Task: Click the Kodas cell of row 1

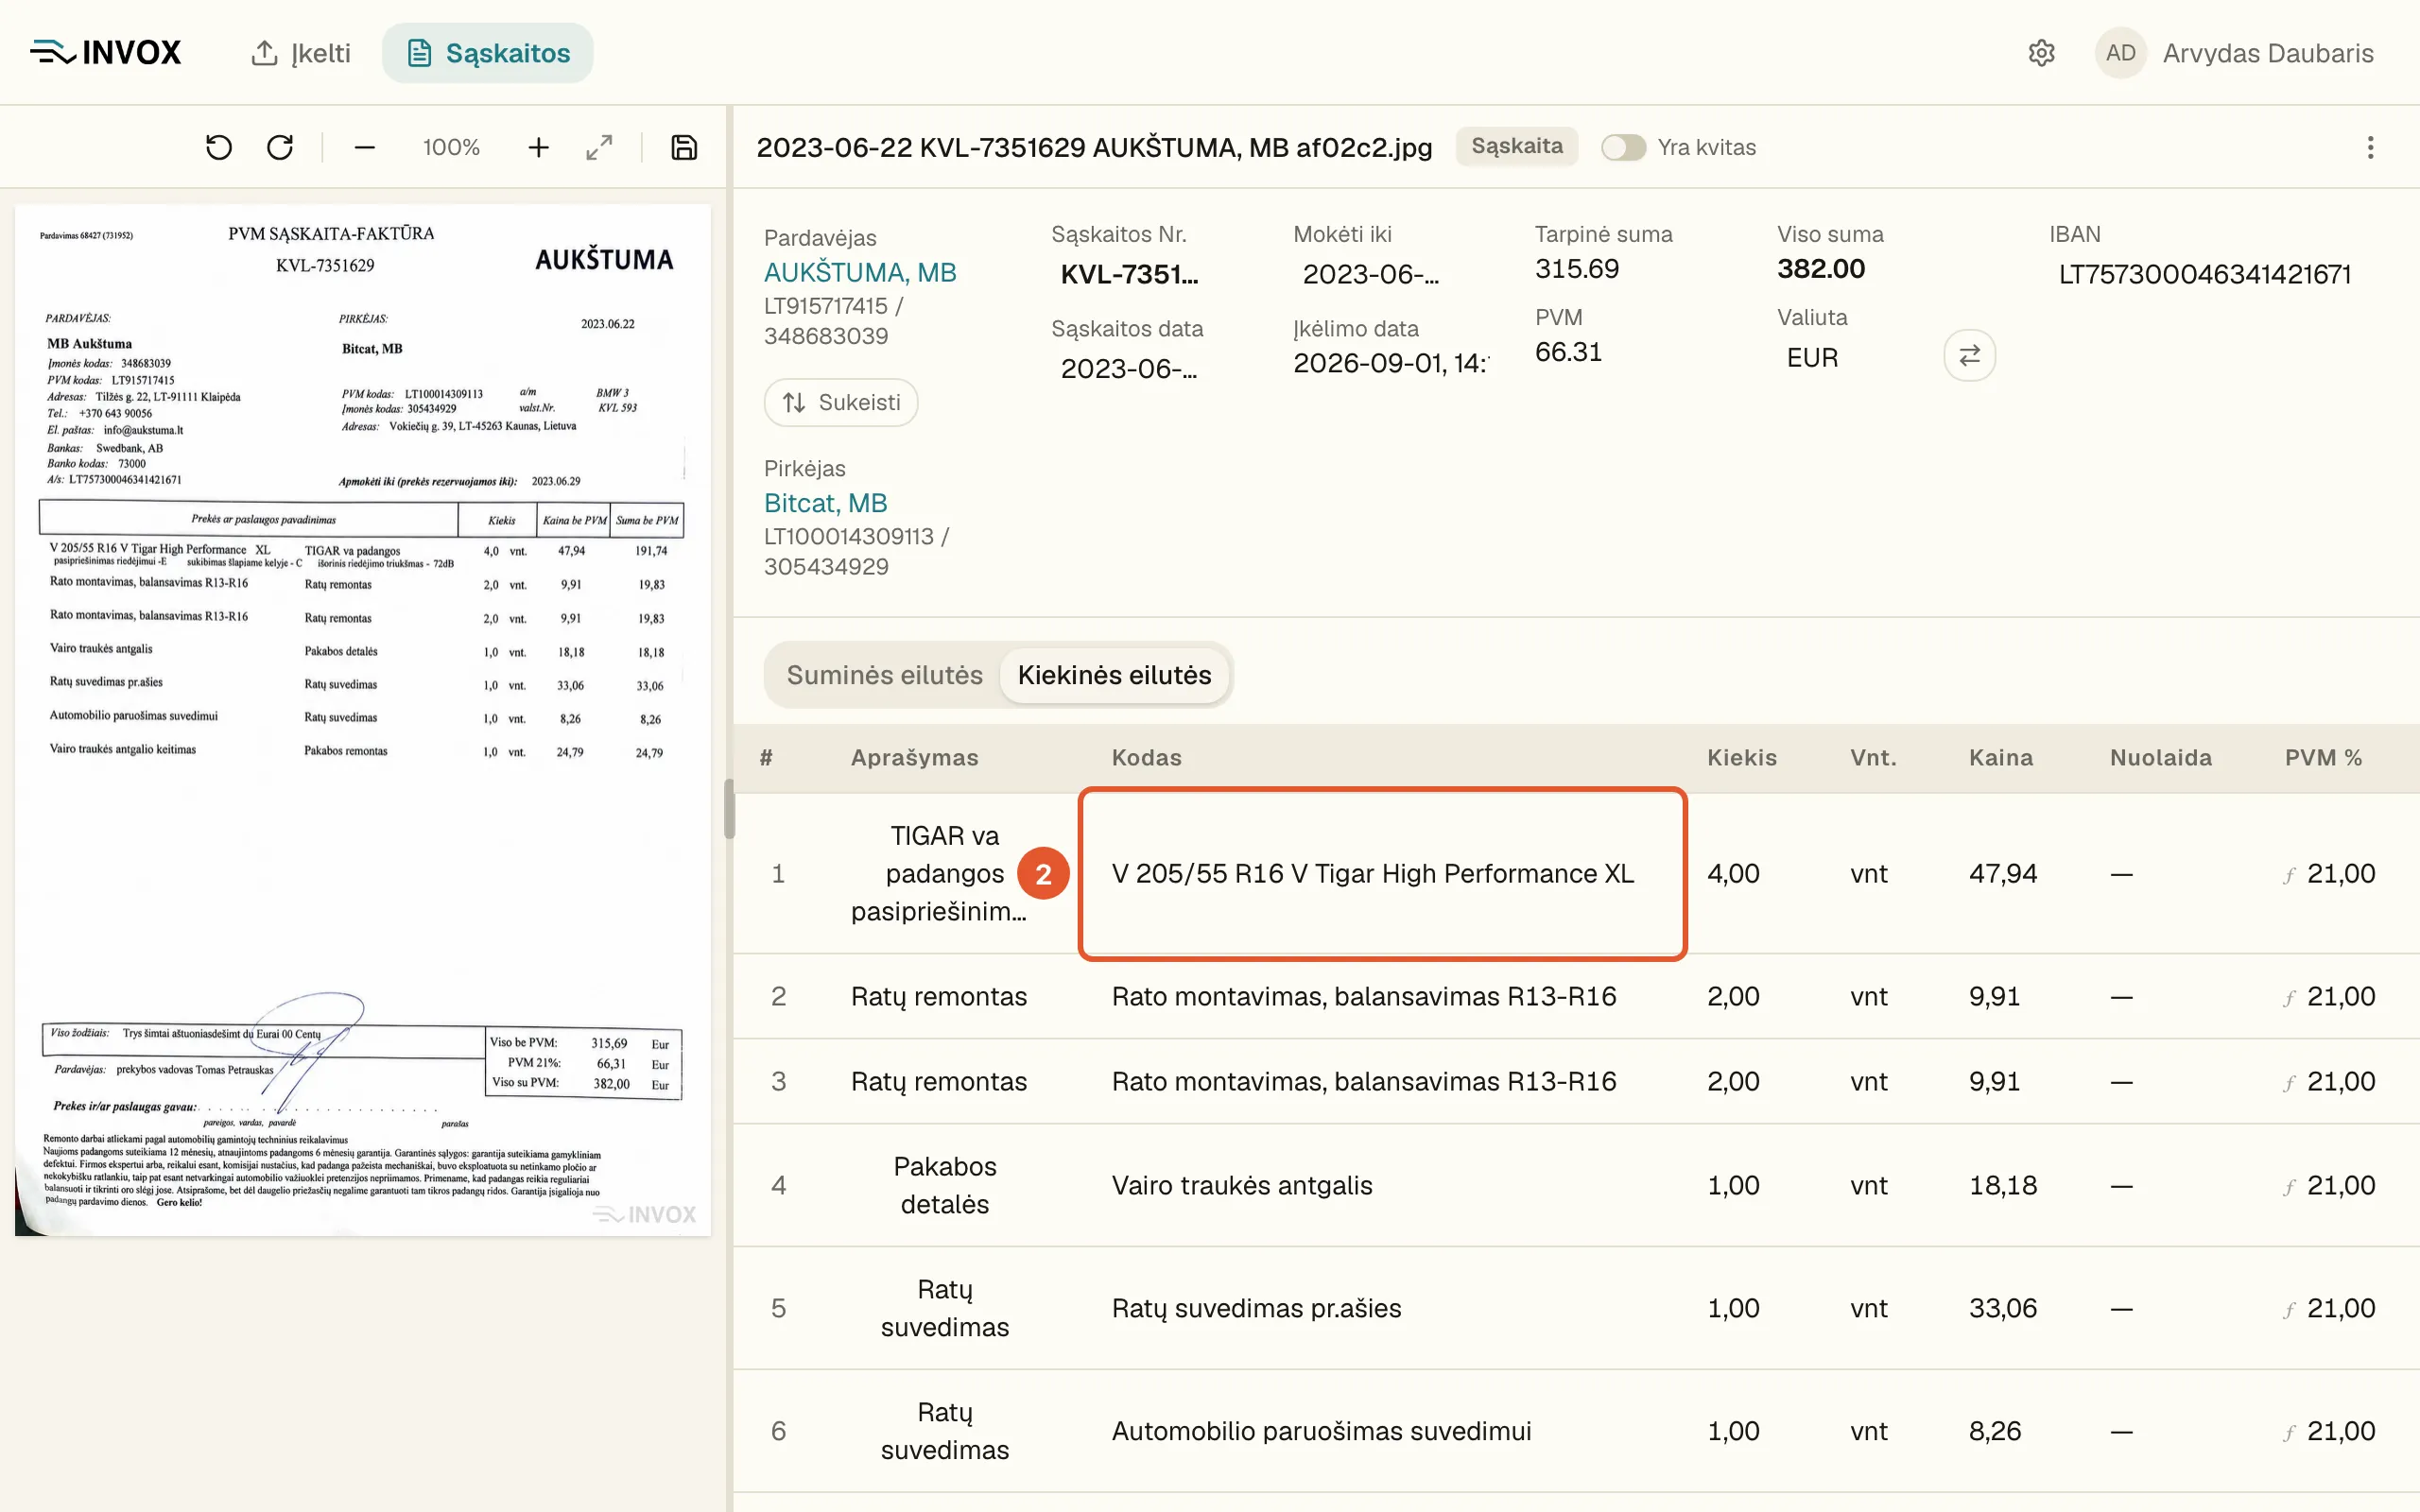Action: [1383, 874]
